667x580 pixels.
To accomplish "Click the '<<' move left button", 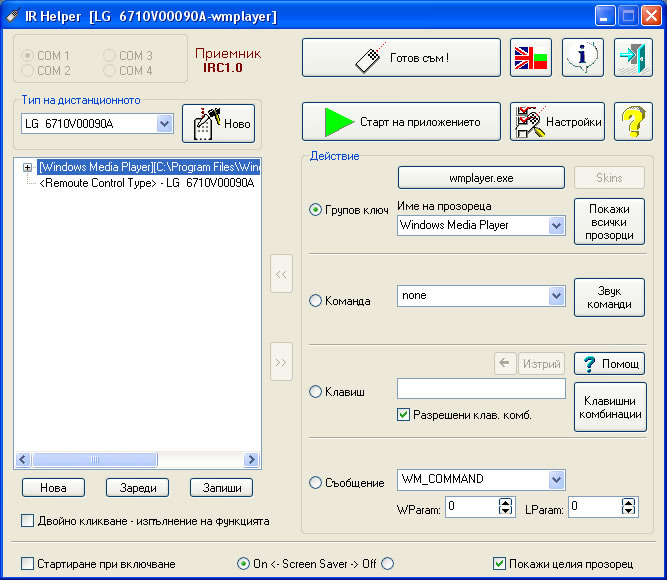I will coord(281,274).
